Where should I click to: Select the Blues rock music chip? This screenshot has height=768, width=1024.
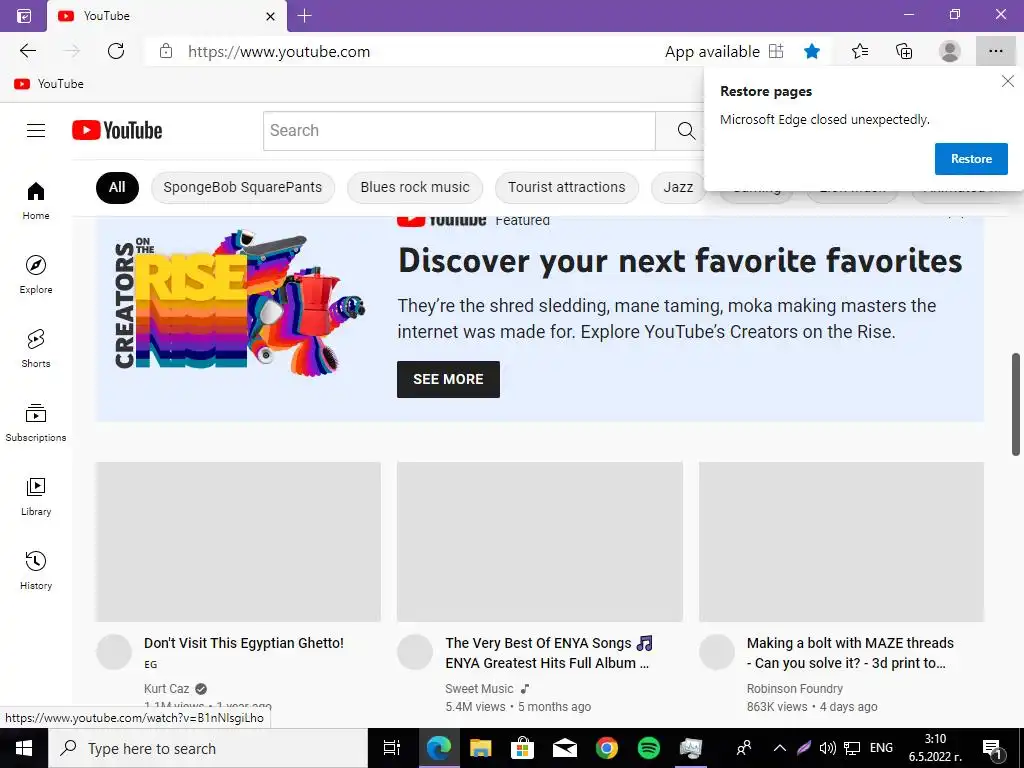click(x=415, y=187)
